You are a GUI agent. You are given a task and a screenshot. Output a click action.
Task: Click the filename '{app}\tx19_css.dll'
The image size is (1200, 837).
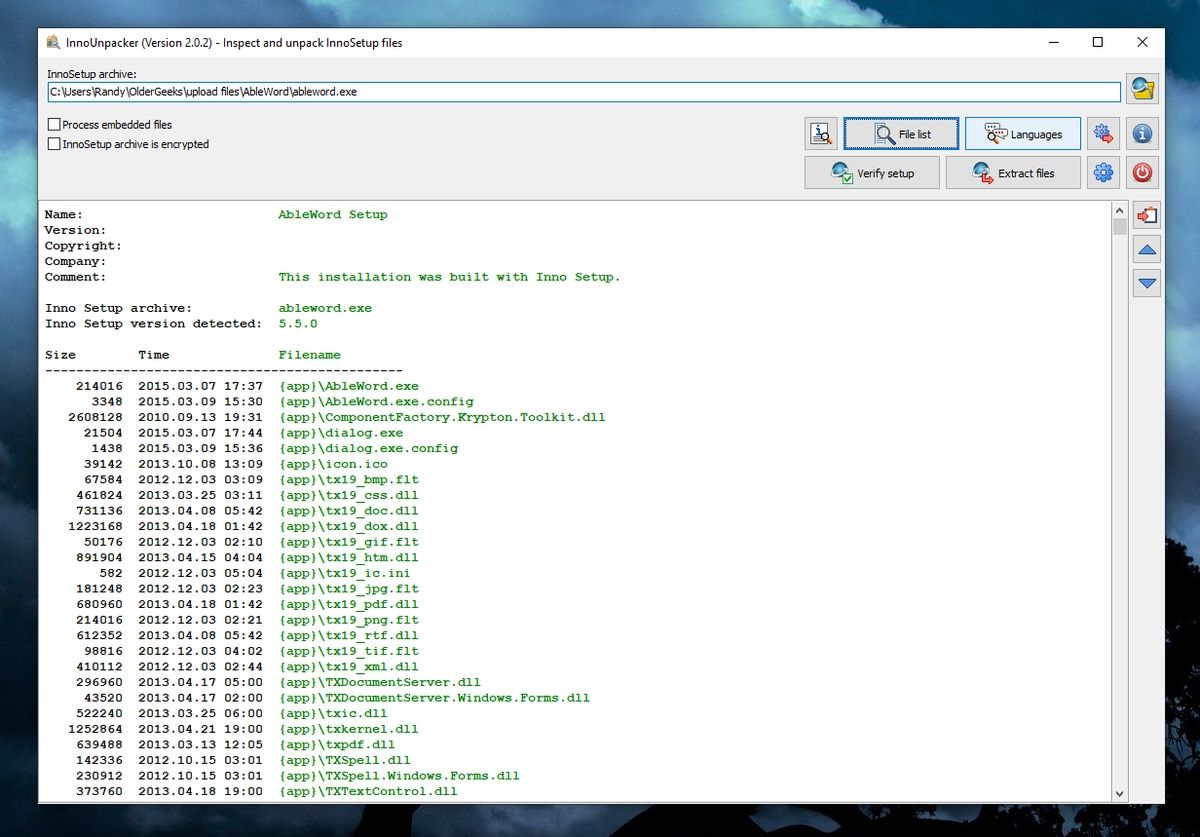[349, 495]
